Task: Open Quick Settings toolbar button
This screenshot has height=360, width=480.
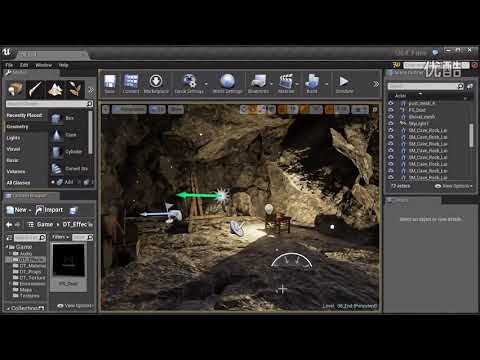Action: (x=189, y=84)
